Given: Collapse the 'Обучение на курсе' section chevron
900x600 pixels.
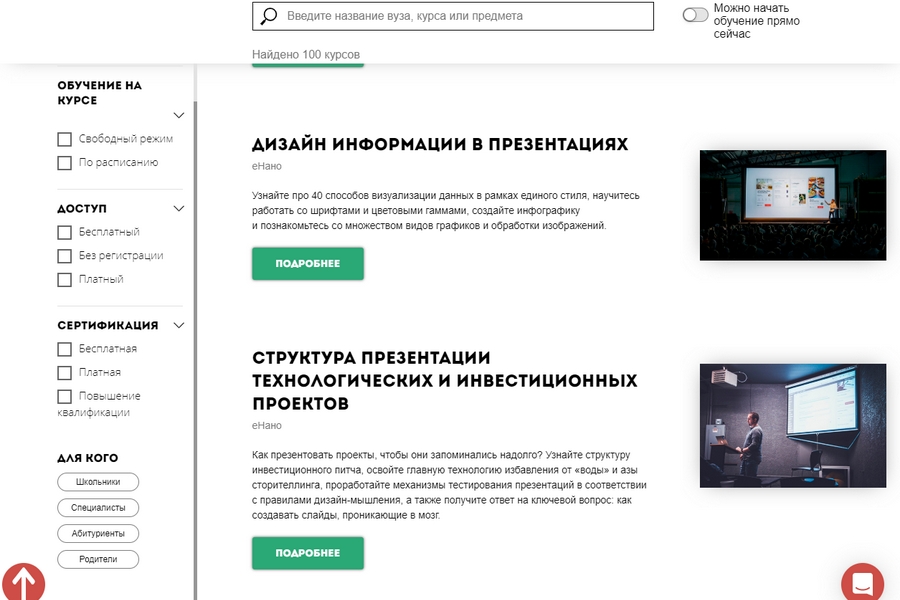Looking at the screenshot, I should [x=179, y=115].
